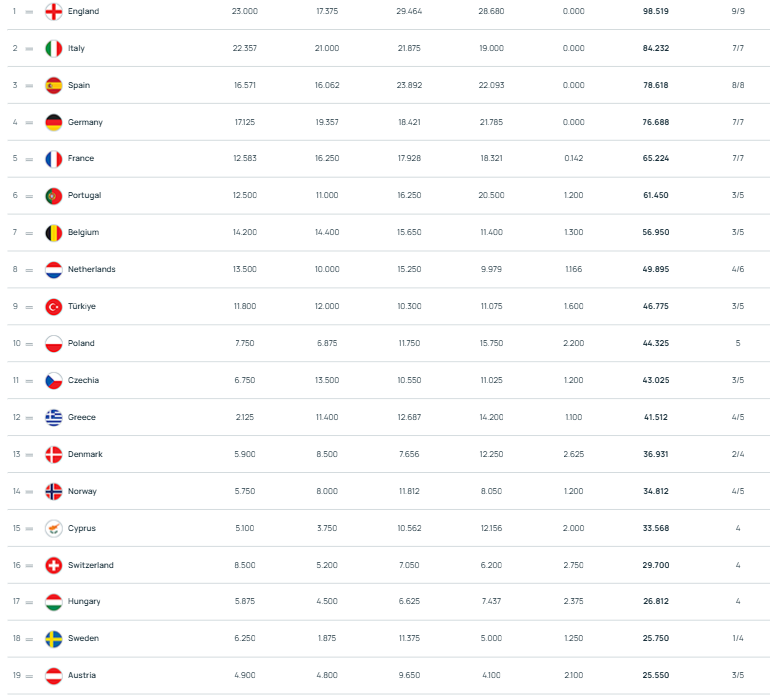Click Austria's rank change indicator
This screenshot has height=695, width=770.
click(x=29, y=676)
